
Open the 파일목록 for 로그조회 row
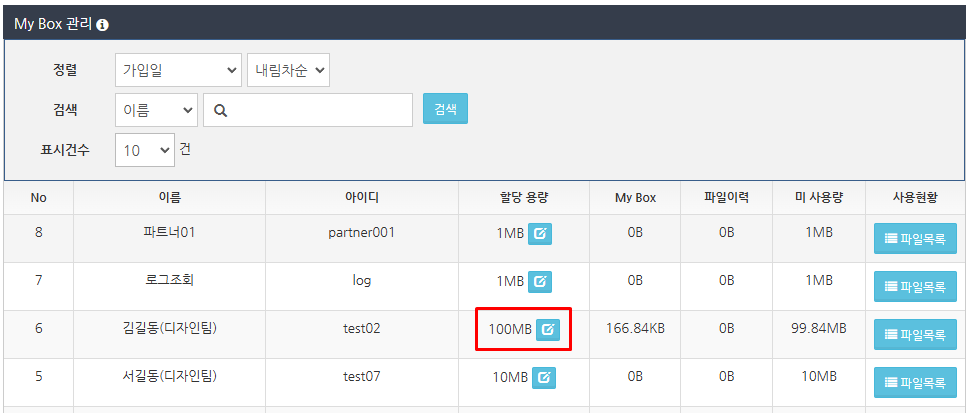tap(915, 287)
